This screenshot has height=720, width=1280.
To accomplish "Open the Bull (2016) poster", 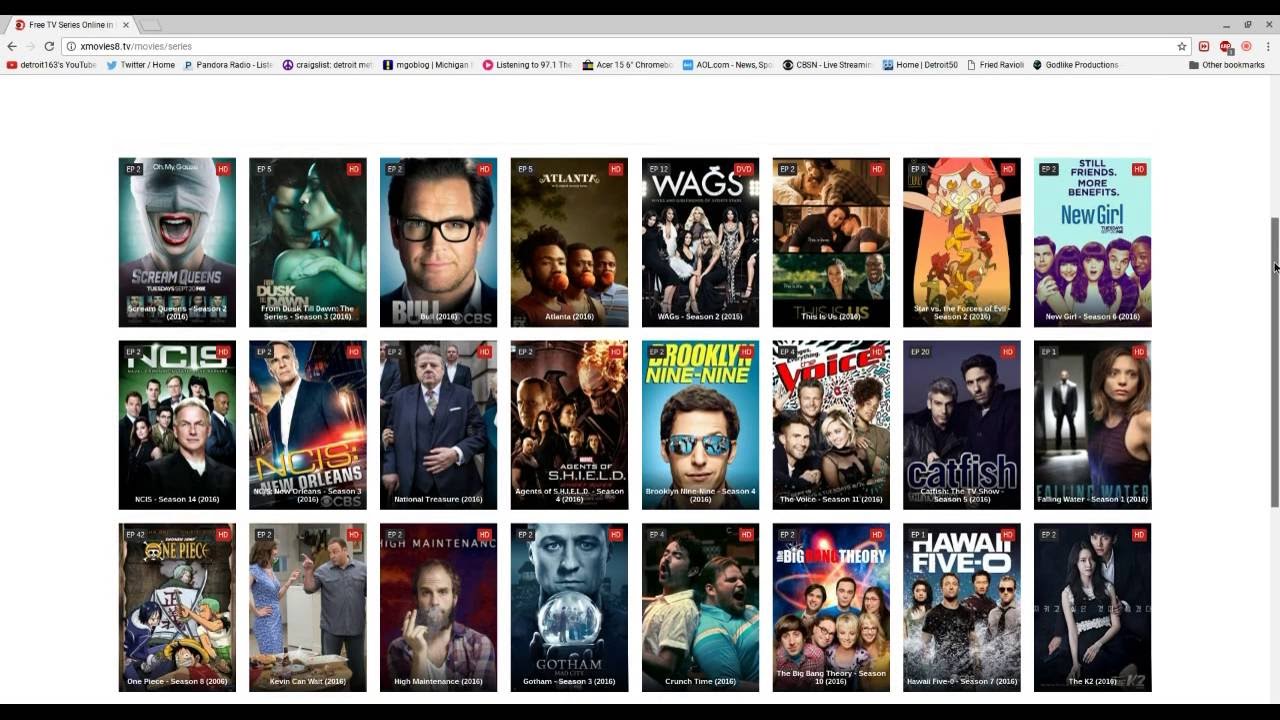I will point(438,242).
